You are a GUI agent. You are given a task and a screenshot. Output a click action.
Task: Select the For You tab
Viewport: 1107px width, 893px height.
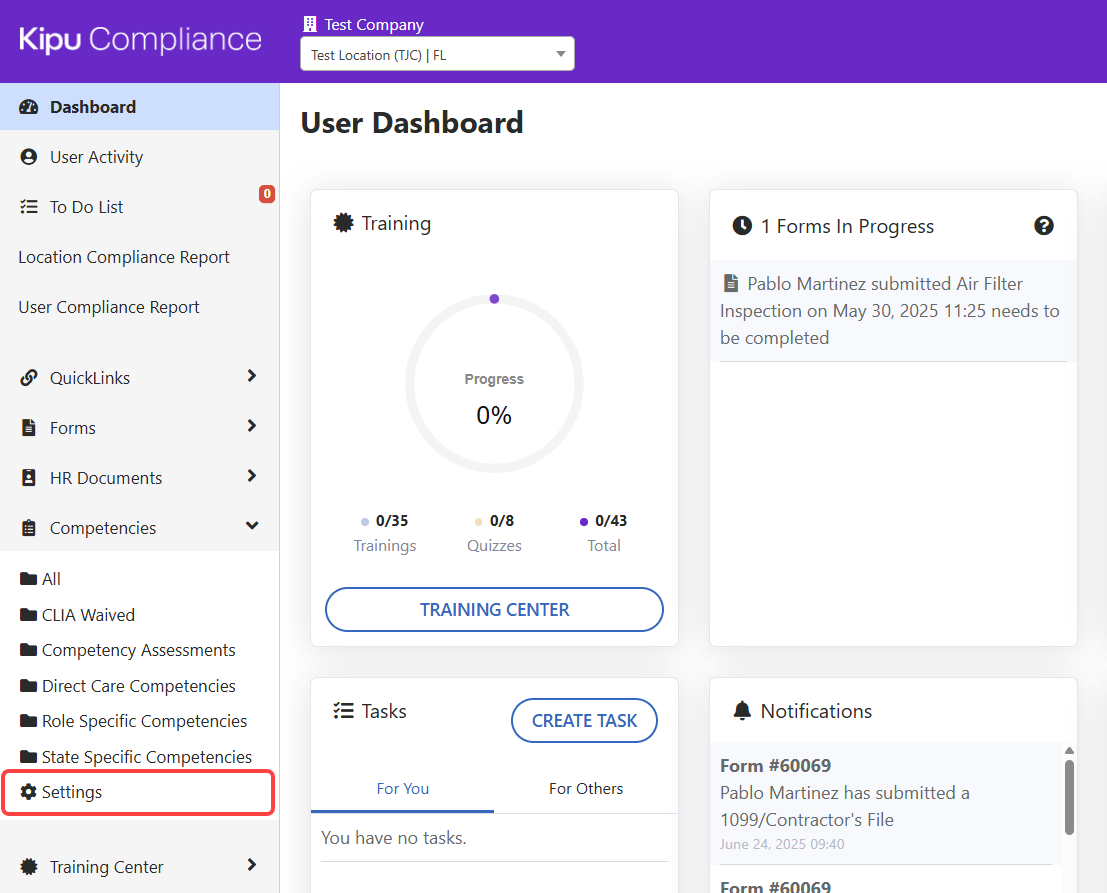point(402,789)
